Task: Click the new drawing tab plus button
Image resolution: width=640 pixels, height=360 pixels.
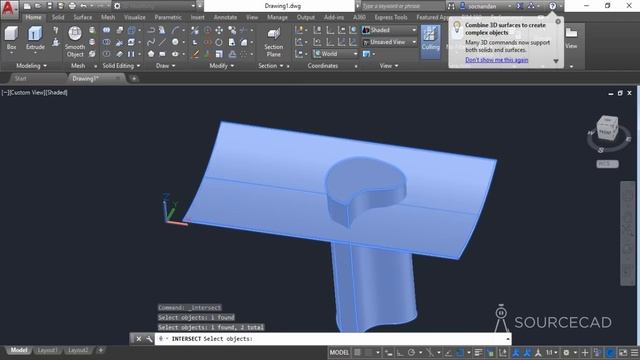Action: pos(134,78)
